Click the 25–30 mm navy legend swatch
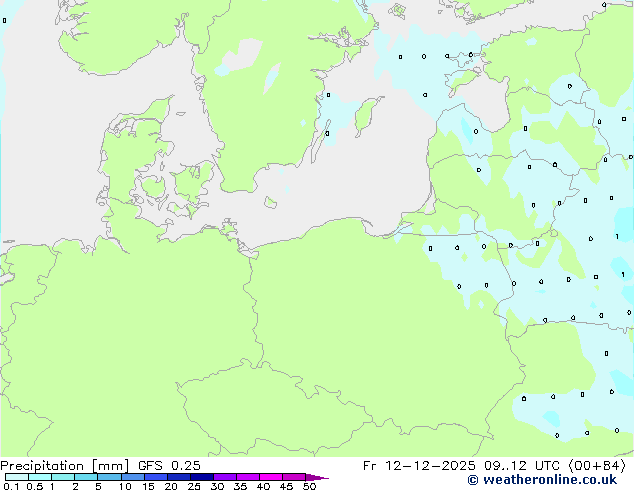The width and height of the screenshot is (634, 490). pyautogui.click(x=202, y=477)
